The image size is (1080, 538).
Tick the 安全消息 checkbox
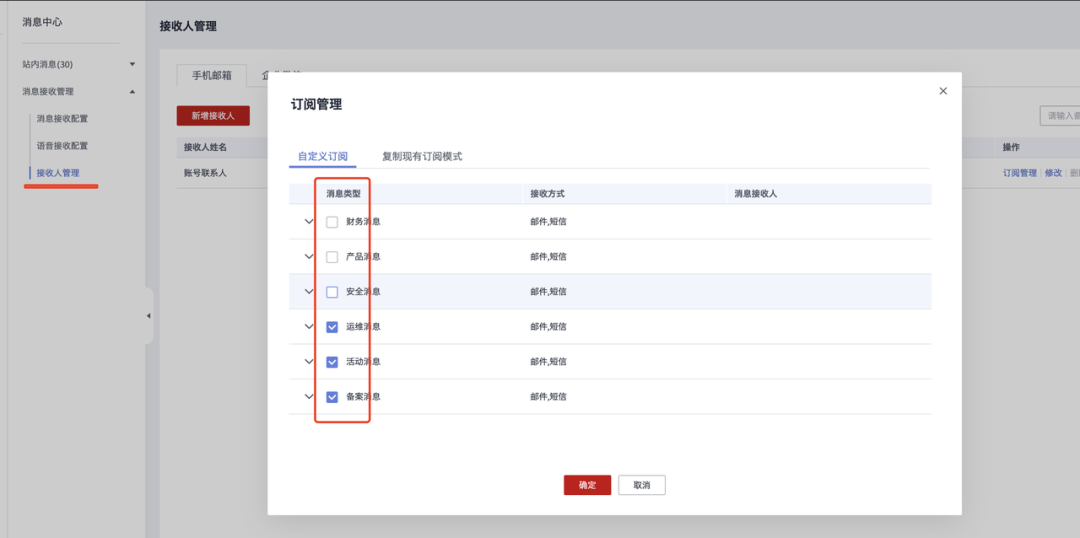332,292
